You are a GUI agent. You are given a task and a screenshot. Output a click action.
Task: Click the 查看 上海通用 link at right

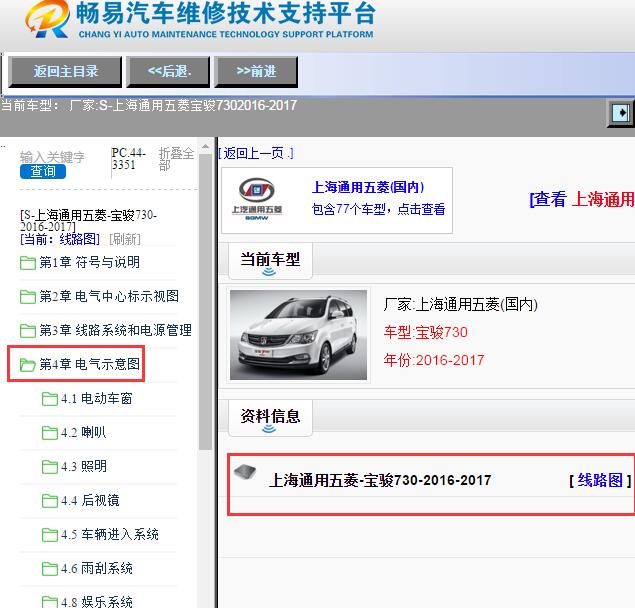[x=582, y=200]
